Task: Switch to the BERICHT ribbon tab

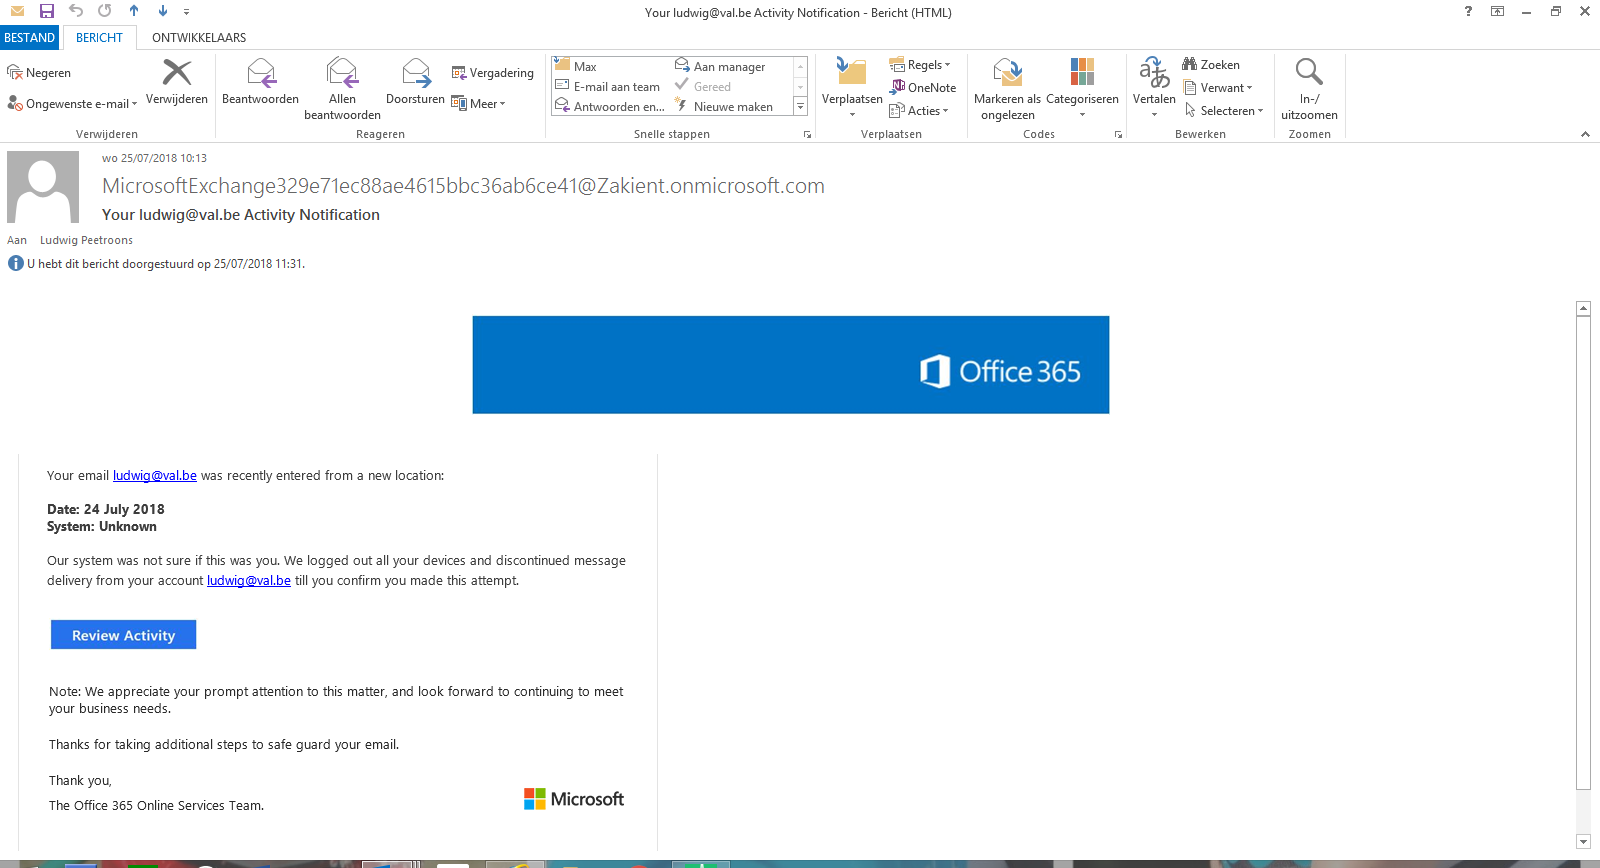Action: click(x=99, y=38)
